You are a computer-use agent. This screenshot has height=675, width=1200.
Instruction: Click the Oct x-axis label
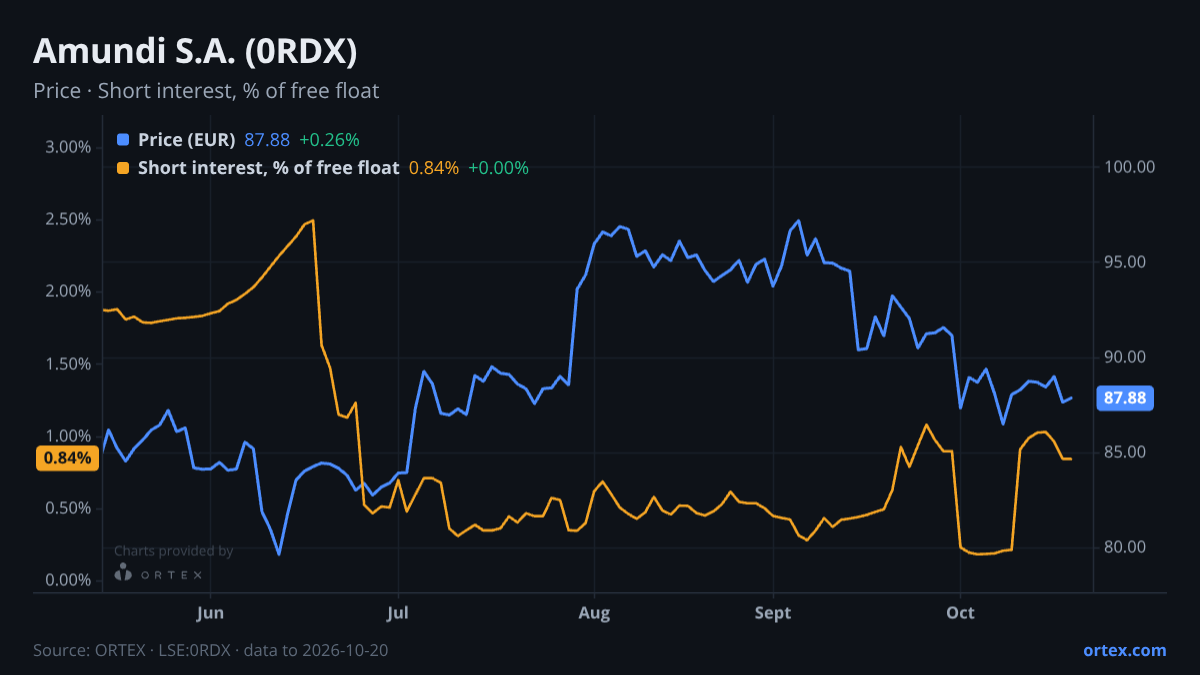[960, 612]
